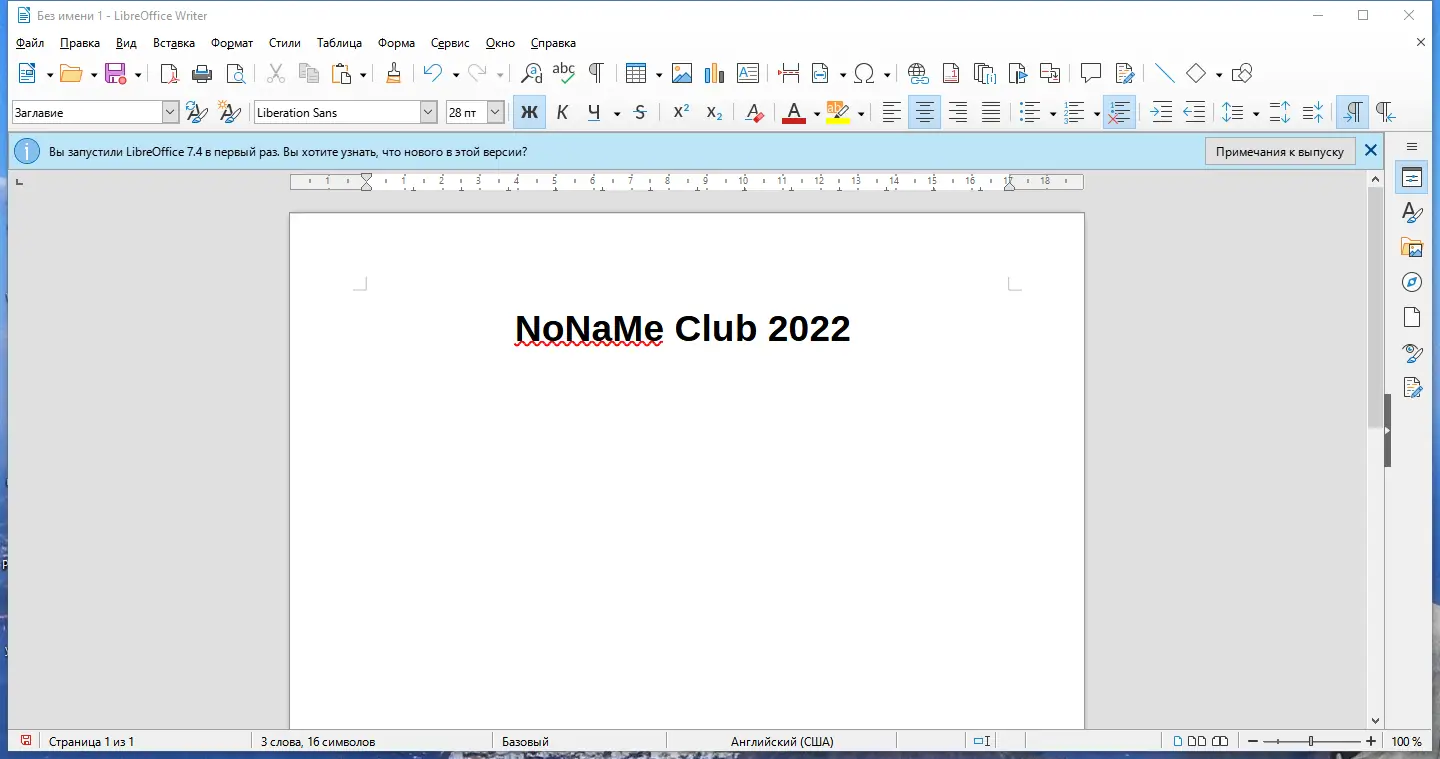The image size is (1440, 759).
Task: Insert a chart into the document
Action: pyautogui.click(x=714, y=73)
